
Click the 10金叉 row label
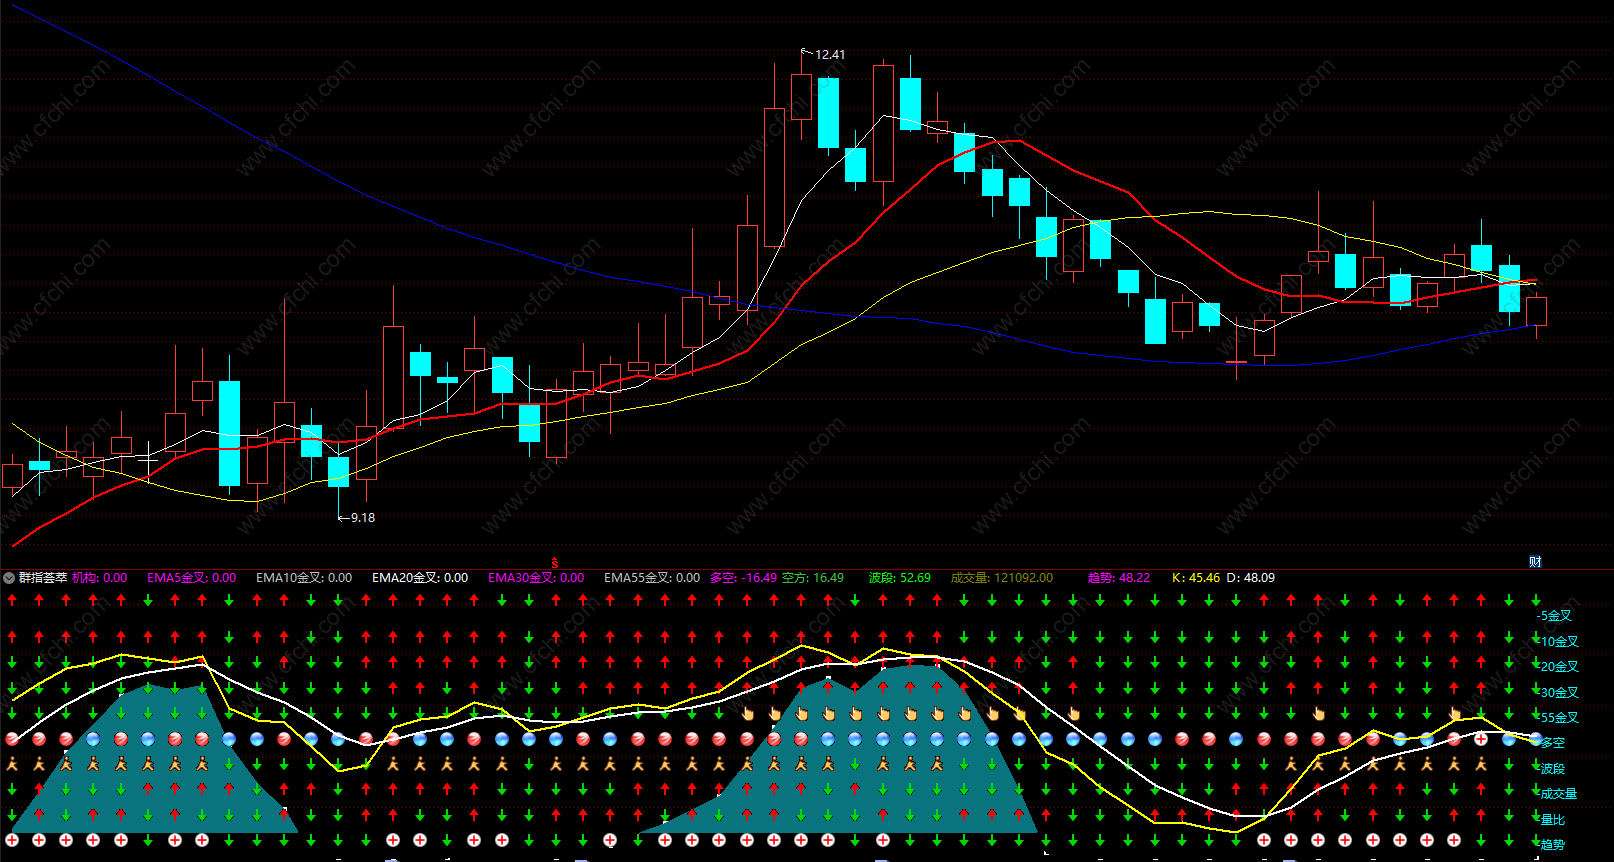tap(1559, 642)
